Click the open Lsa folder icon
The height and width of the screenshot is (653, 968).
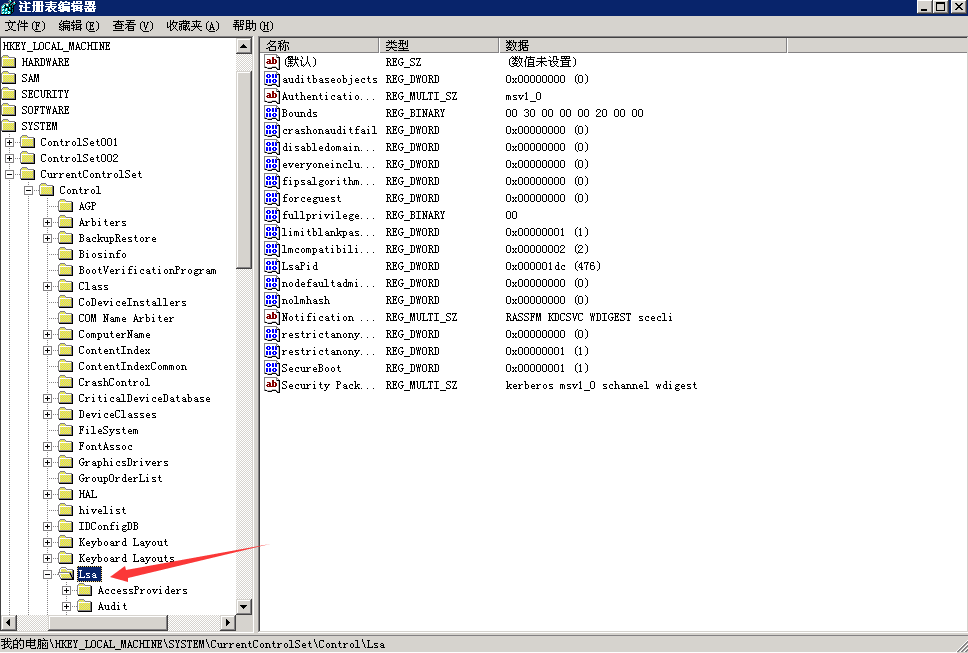(66, 575)
